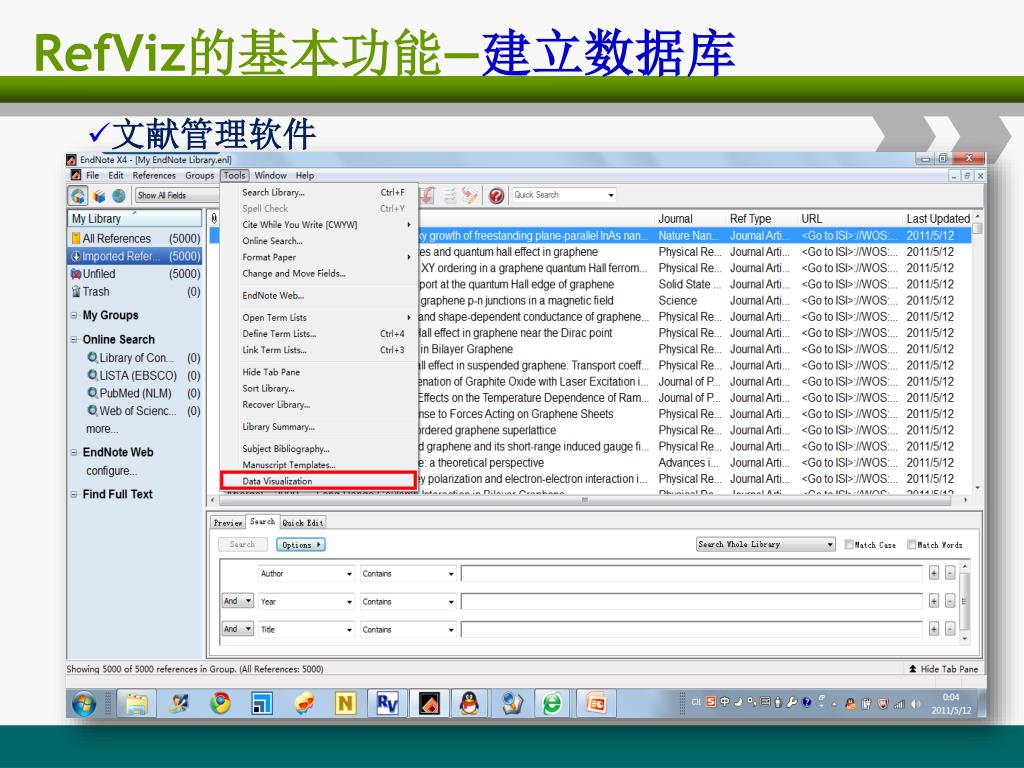Screen dimensions: 1024x768
Task: Click the minus button on Title search row
Action: pos(950,629)
